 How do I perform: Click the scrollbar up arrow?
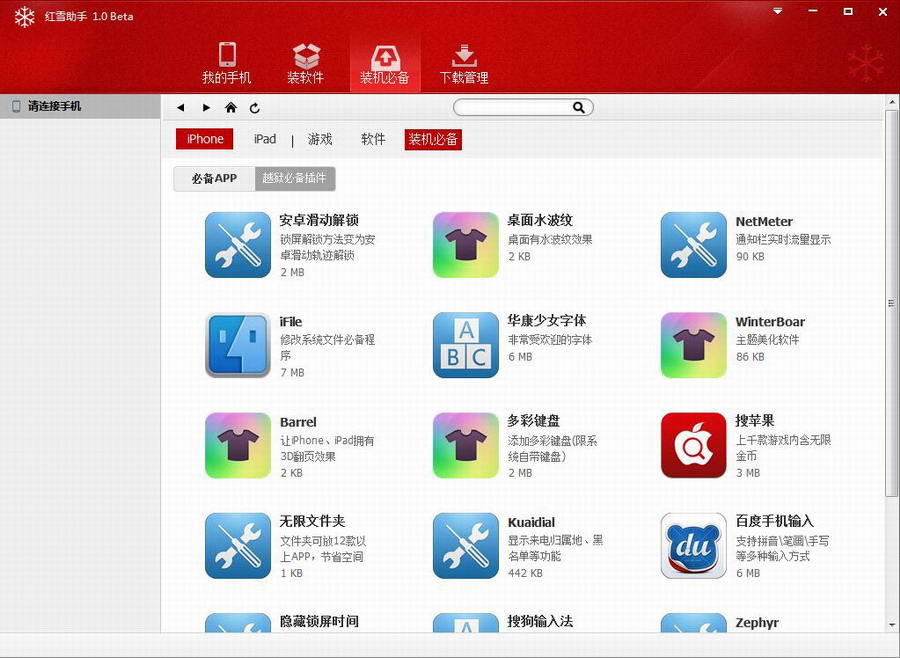pyautogui.click(x=891, y=102)
